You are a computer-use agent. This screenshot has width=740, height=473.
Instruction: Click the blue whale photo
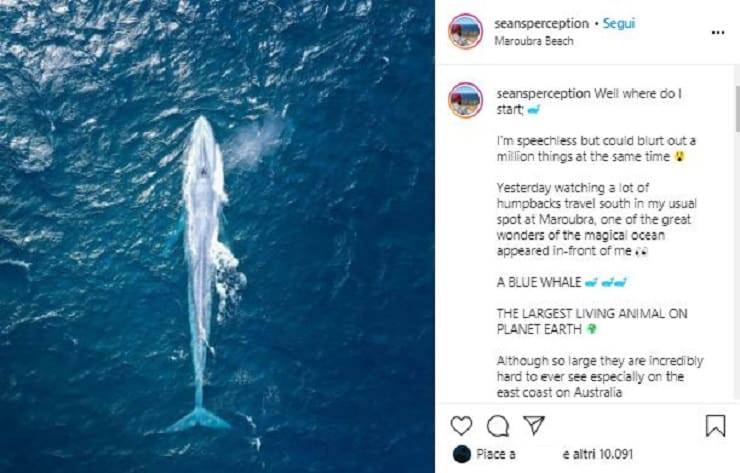[x=217, y=236]
